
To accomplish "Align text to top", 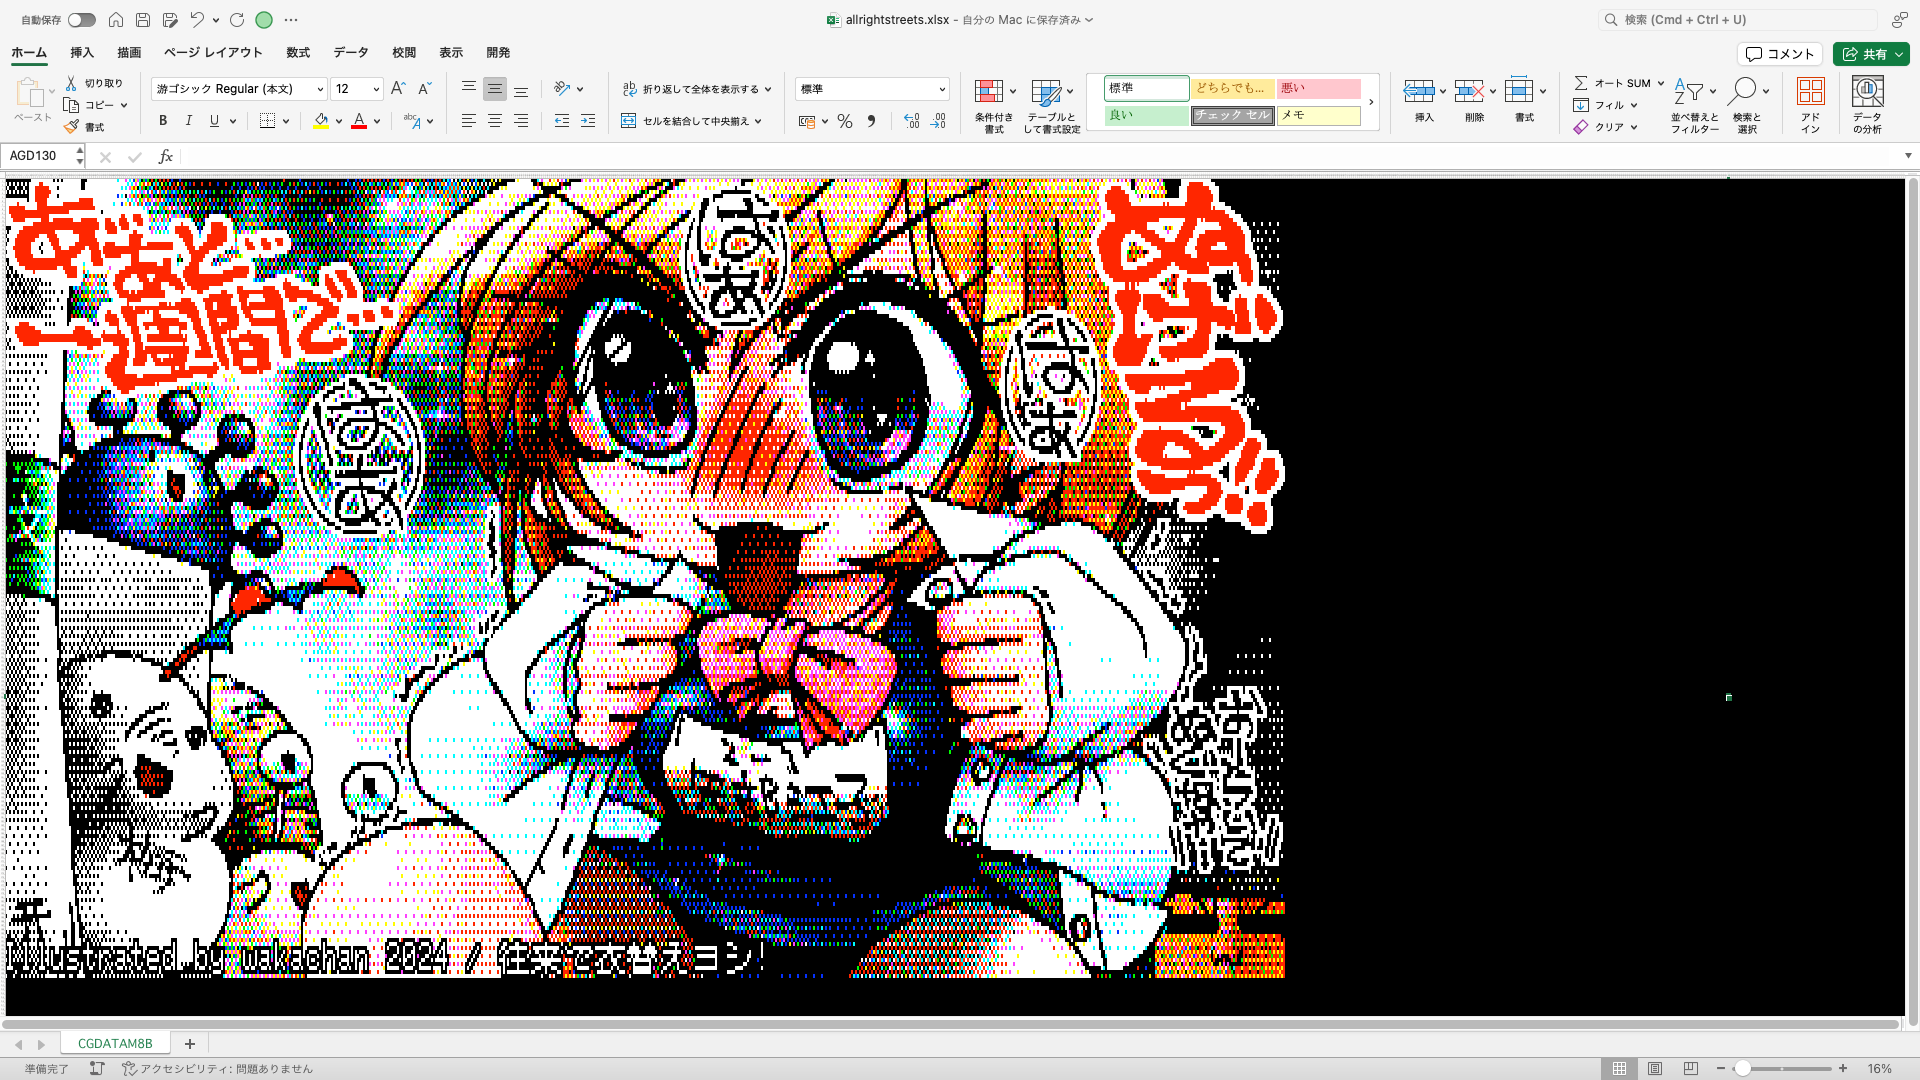I will pyautogui.click(x=468, y=89).
